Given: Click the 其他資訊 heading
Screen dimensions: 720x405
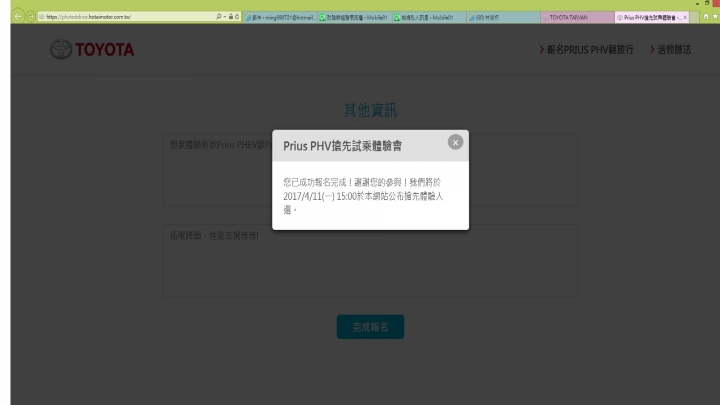Looking at the screenshot, I should [370, 110].
